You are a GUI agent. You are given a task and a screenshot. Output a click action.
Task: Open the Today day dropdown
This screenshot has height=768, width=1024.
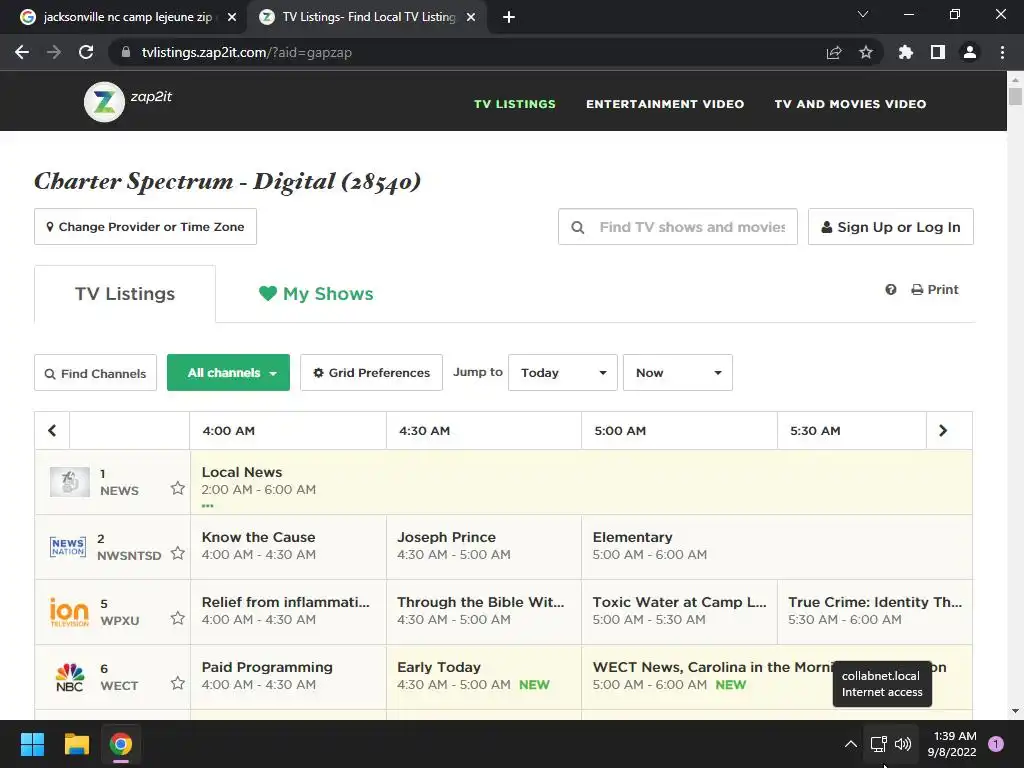click(x=562, y=372)
